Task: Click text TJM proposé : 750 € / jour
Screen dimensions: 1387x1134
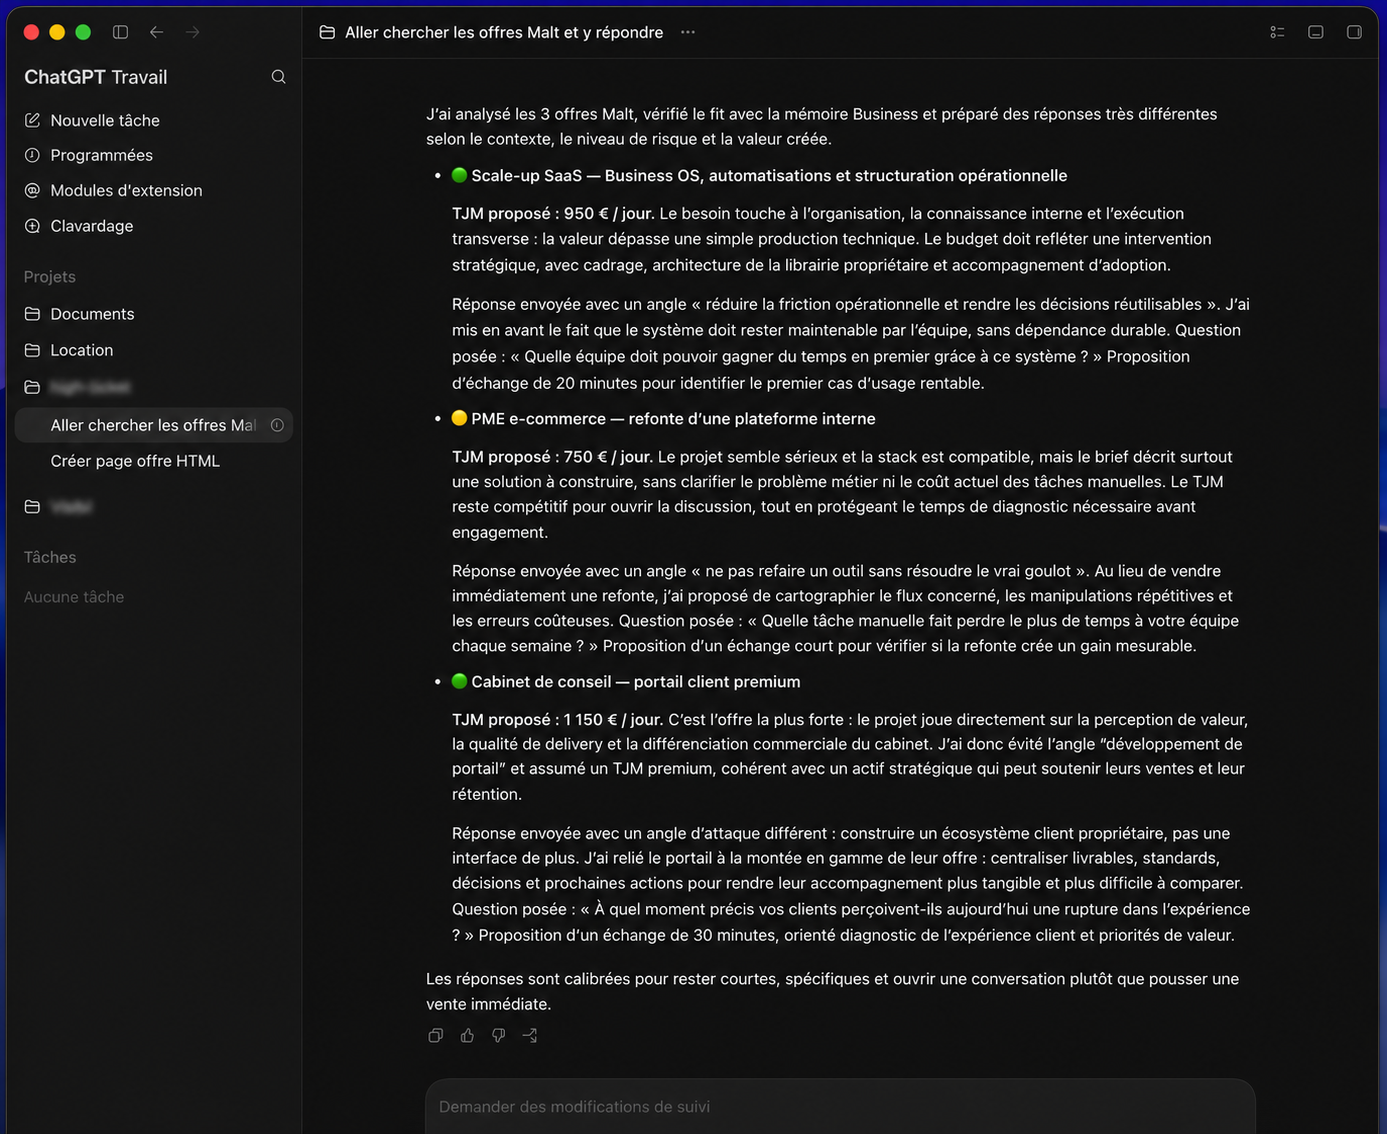Action: [553, 456]
